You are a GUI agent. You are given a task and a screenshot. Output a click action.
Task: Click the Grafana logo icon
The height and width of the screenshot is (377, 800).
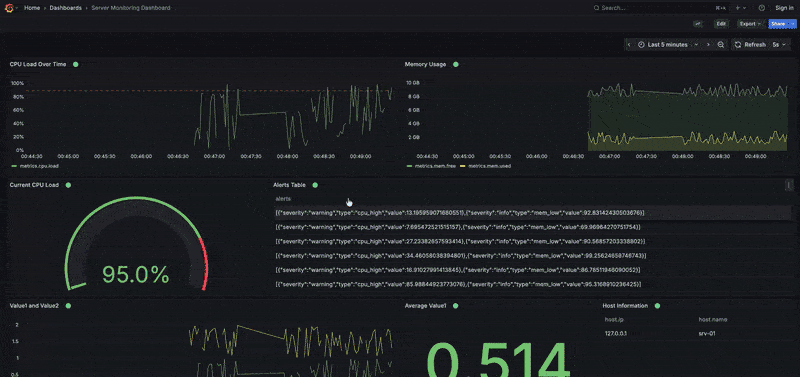[9, 8]
